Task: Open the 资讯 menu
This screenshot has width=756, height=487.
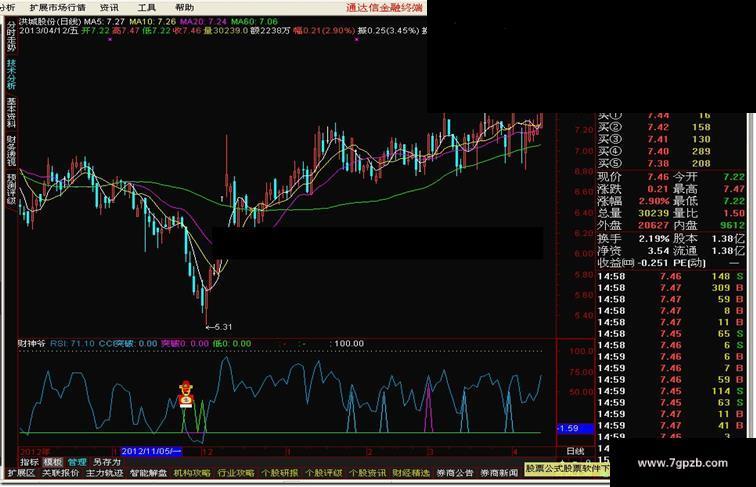Action: point(109,7)
